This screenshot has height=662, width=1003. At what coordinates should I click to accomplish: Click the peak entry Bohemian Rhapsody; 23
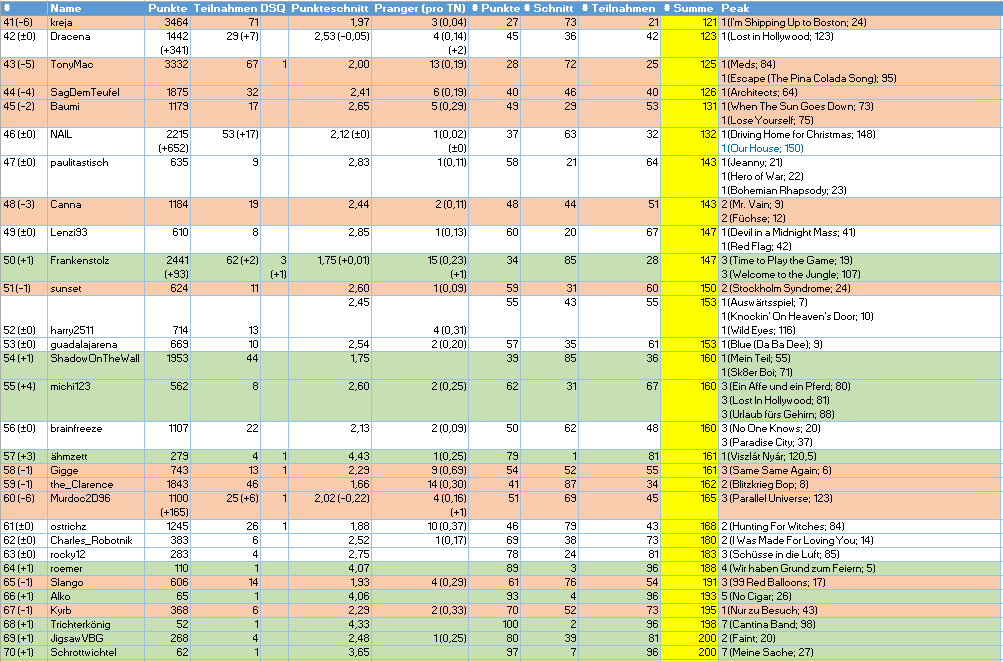click(x=784, y=191)
